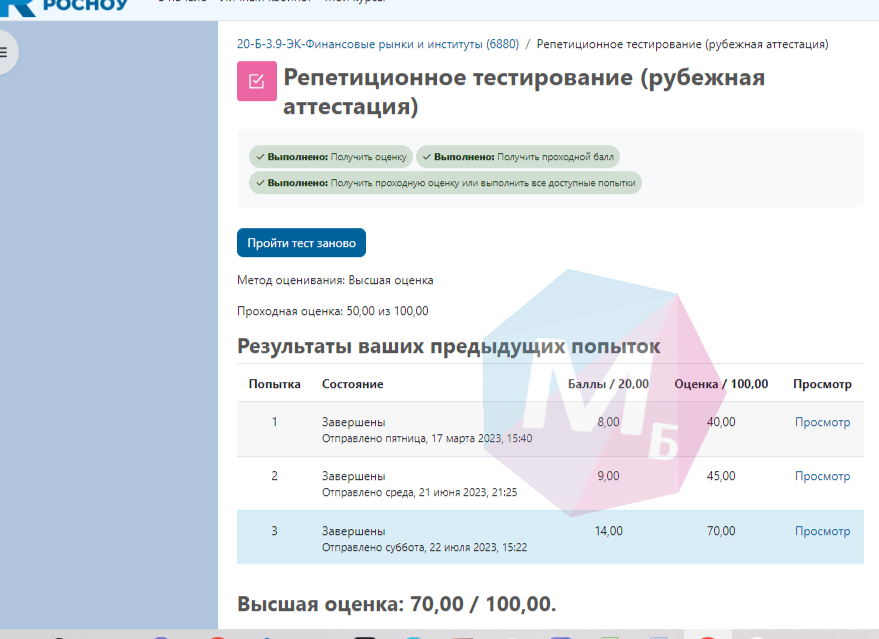This screenshot has width=879, height=639.
Task: Select the 70,00 grade in attempt 3
Action: point(721,531)
